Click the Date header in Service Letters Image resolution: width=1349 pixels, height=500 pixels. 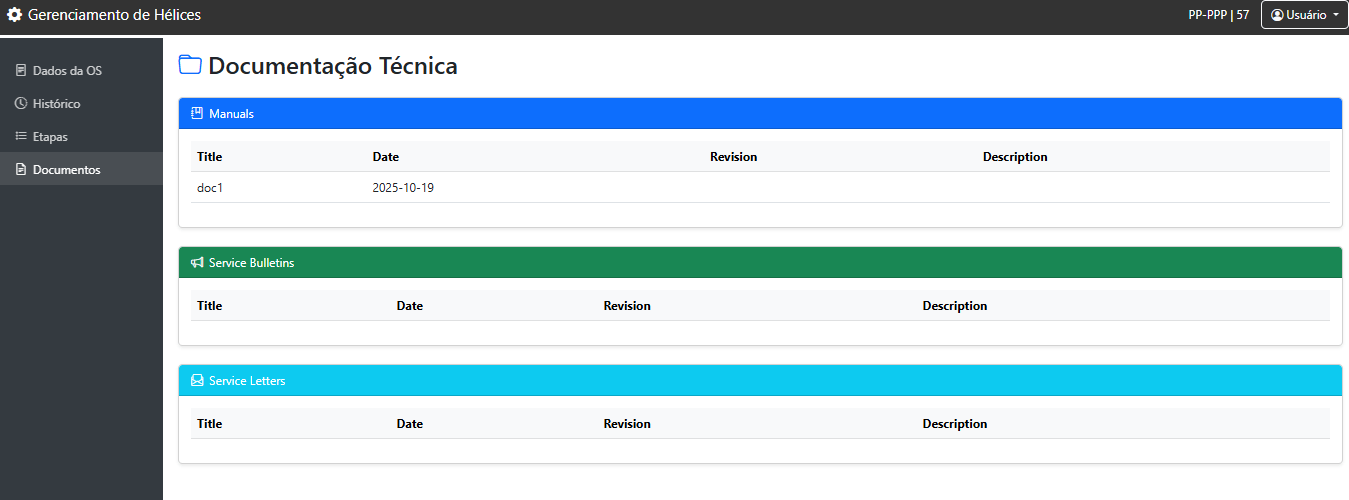(x=410, y=424)
